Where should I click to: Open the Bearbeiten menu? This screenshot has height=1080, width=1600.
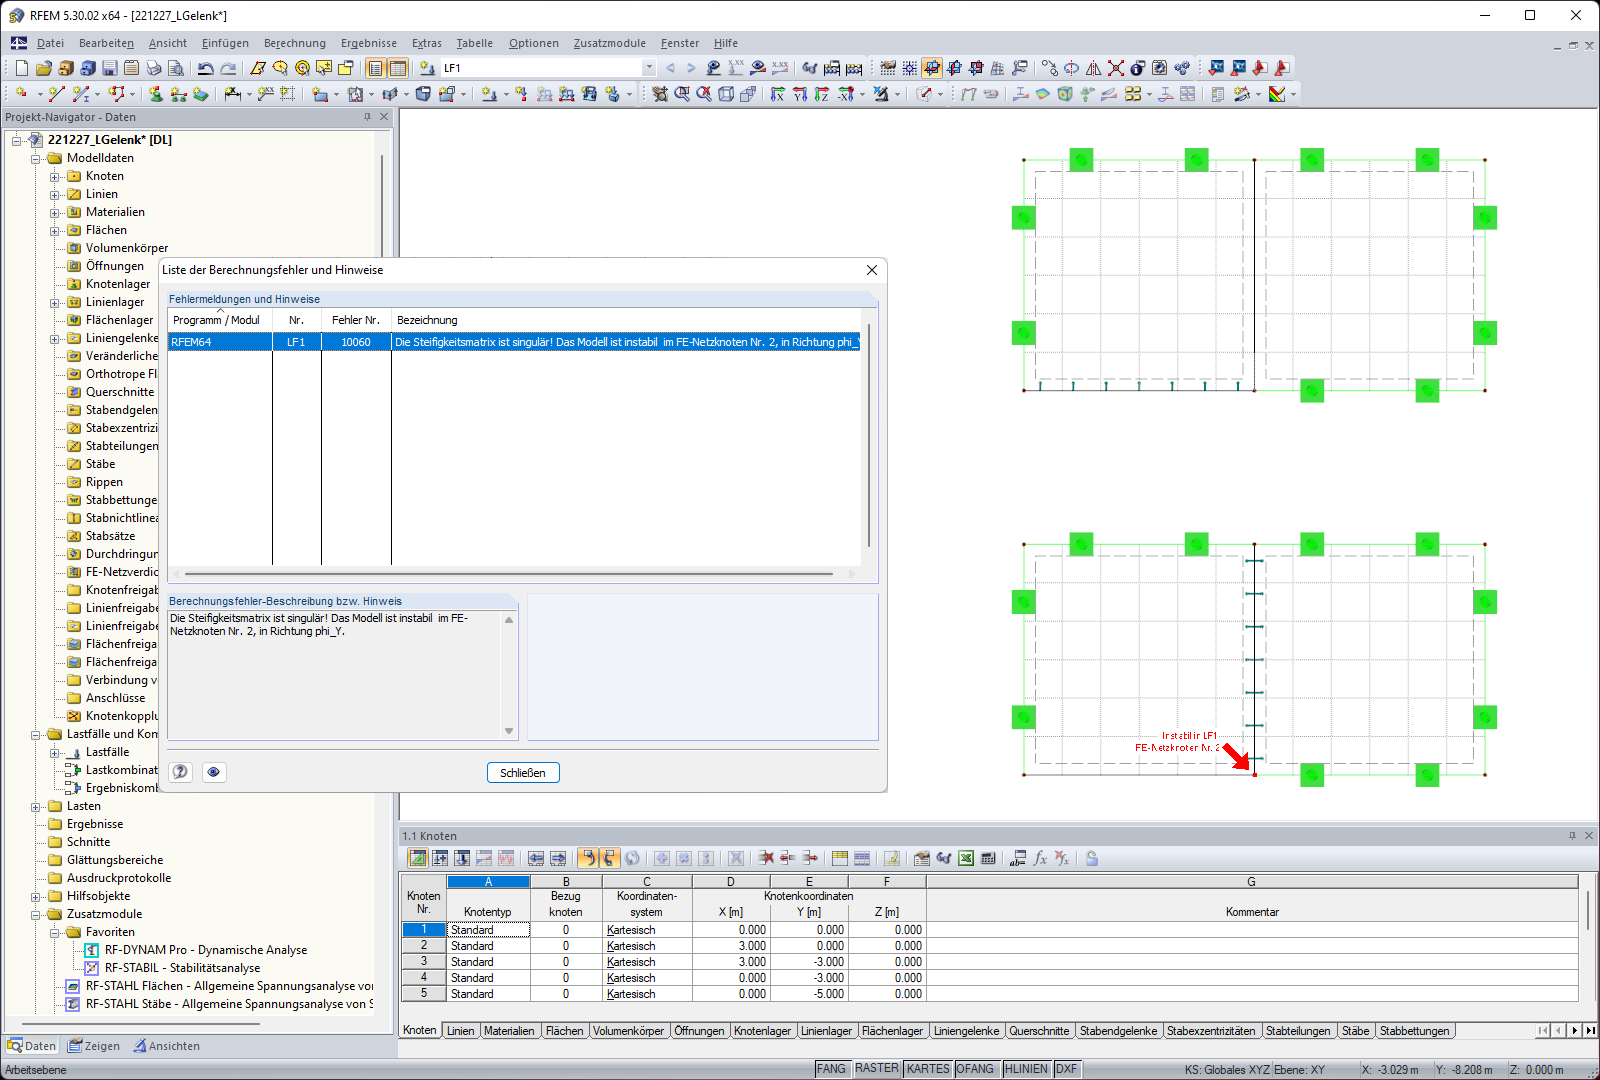coord(106,43)
